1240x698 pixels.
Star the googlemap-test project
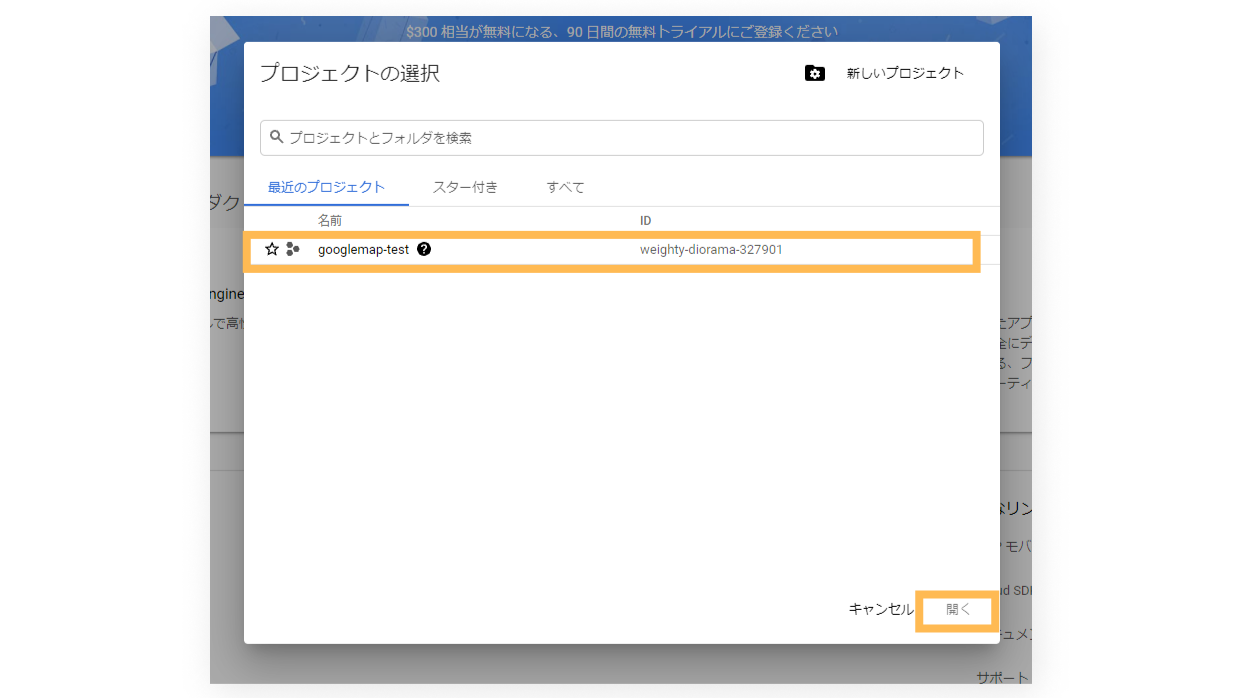click(272, 249)
